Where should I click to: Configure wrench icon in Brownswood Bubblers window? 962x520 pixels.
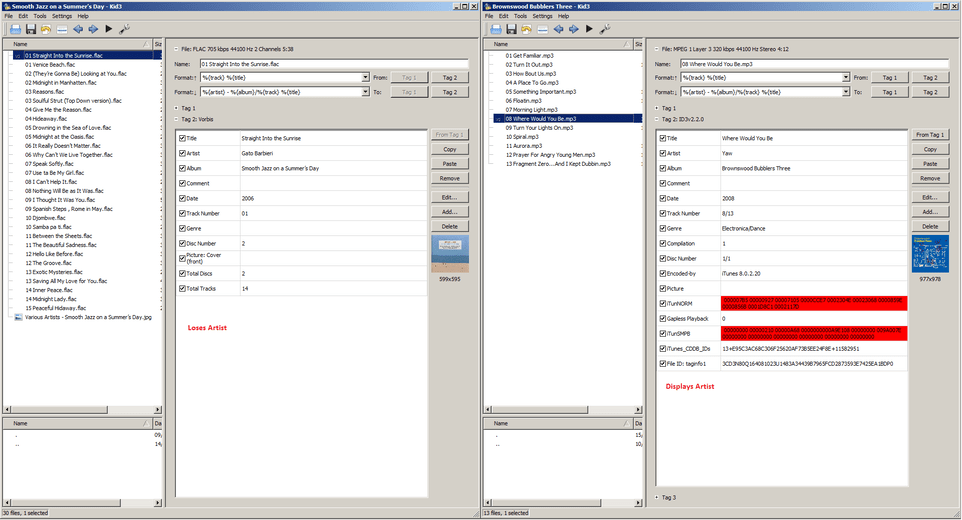tap(605, 29)
